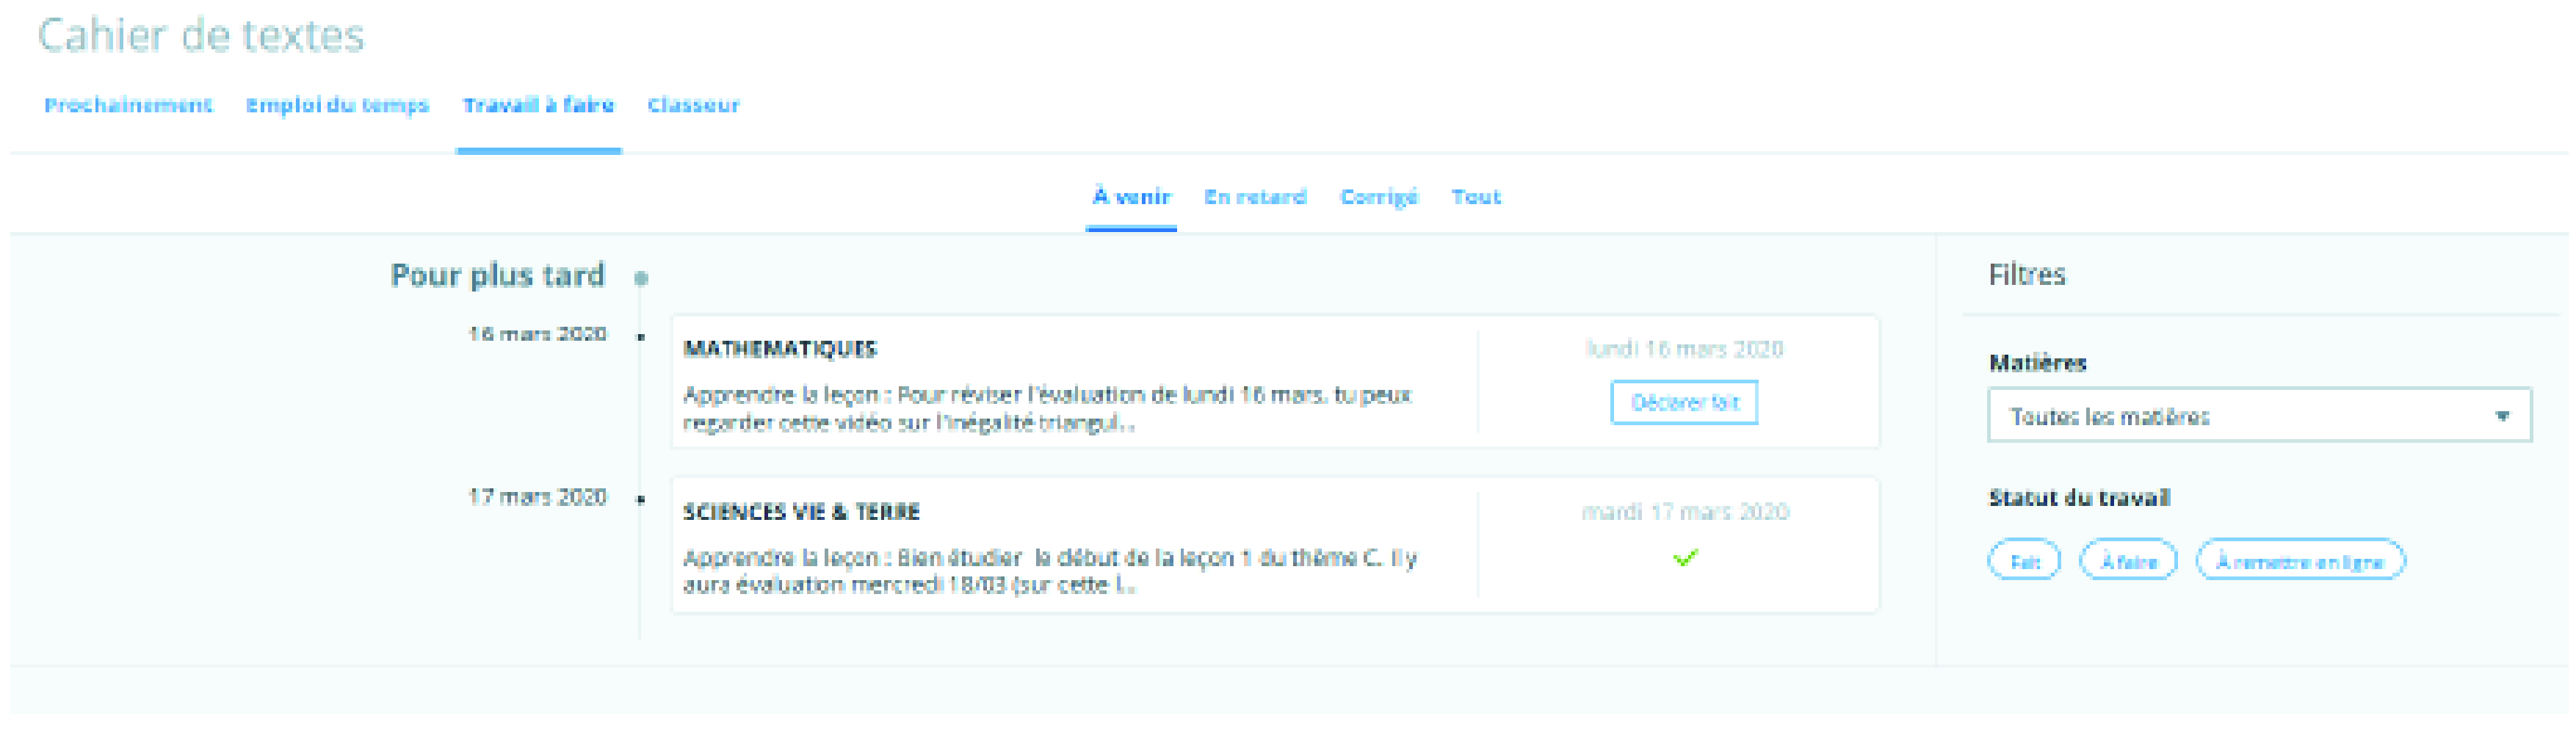2576x738 pixels.
Task: Switch to the Corrigé sub-tab
Action: pos(1378,197)
